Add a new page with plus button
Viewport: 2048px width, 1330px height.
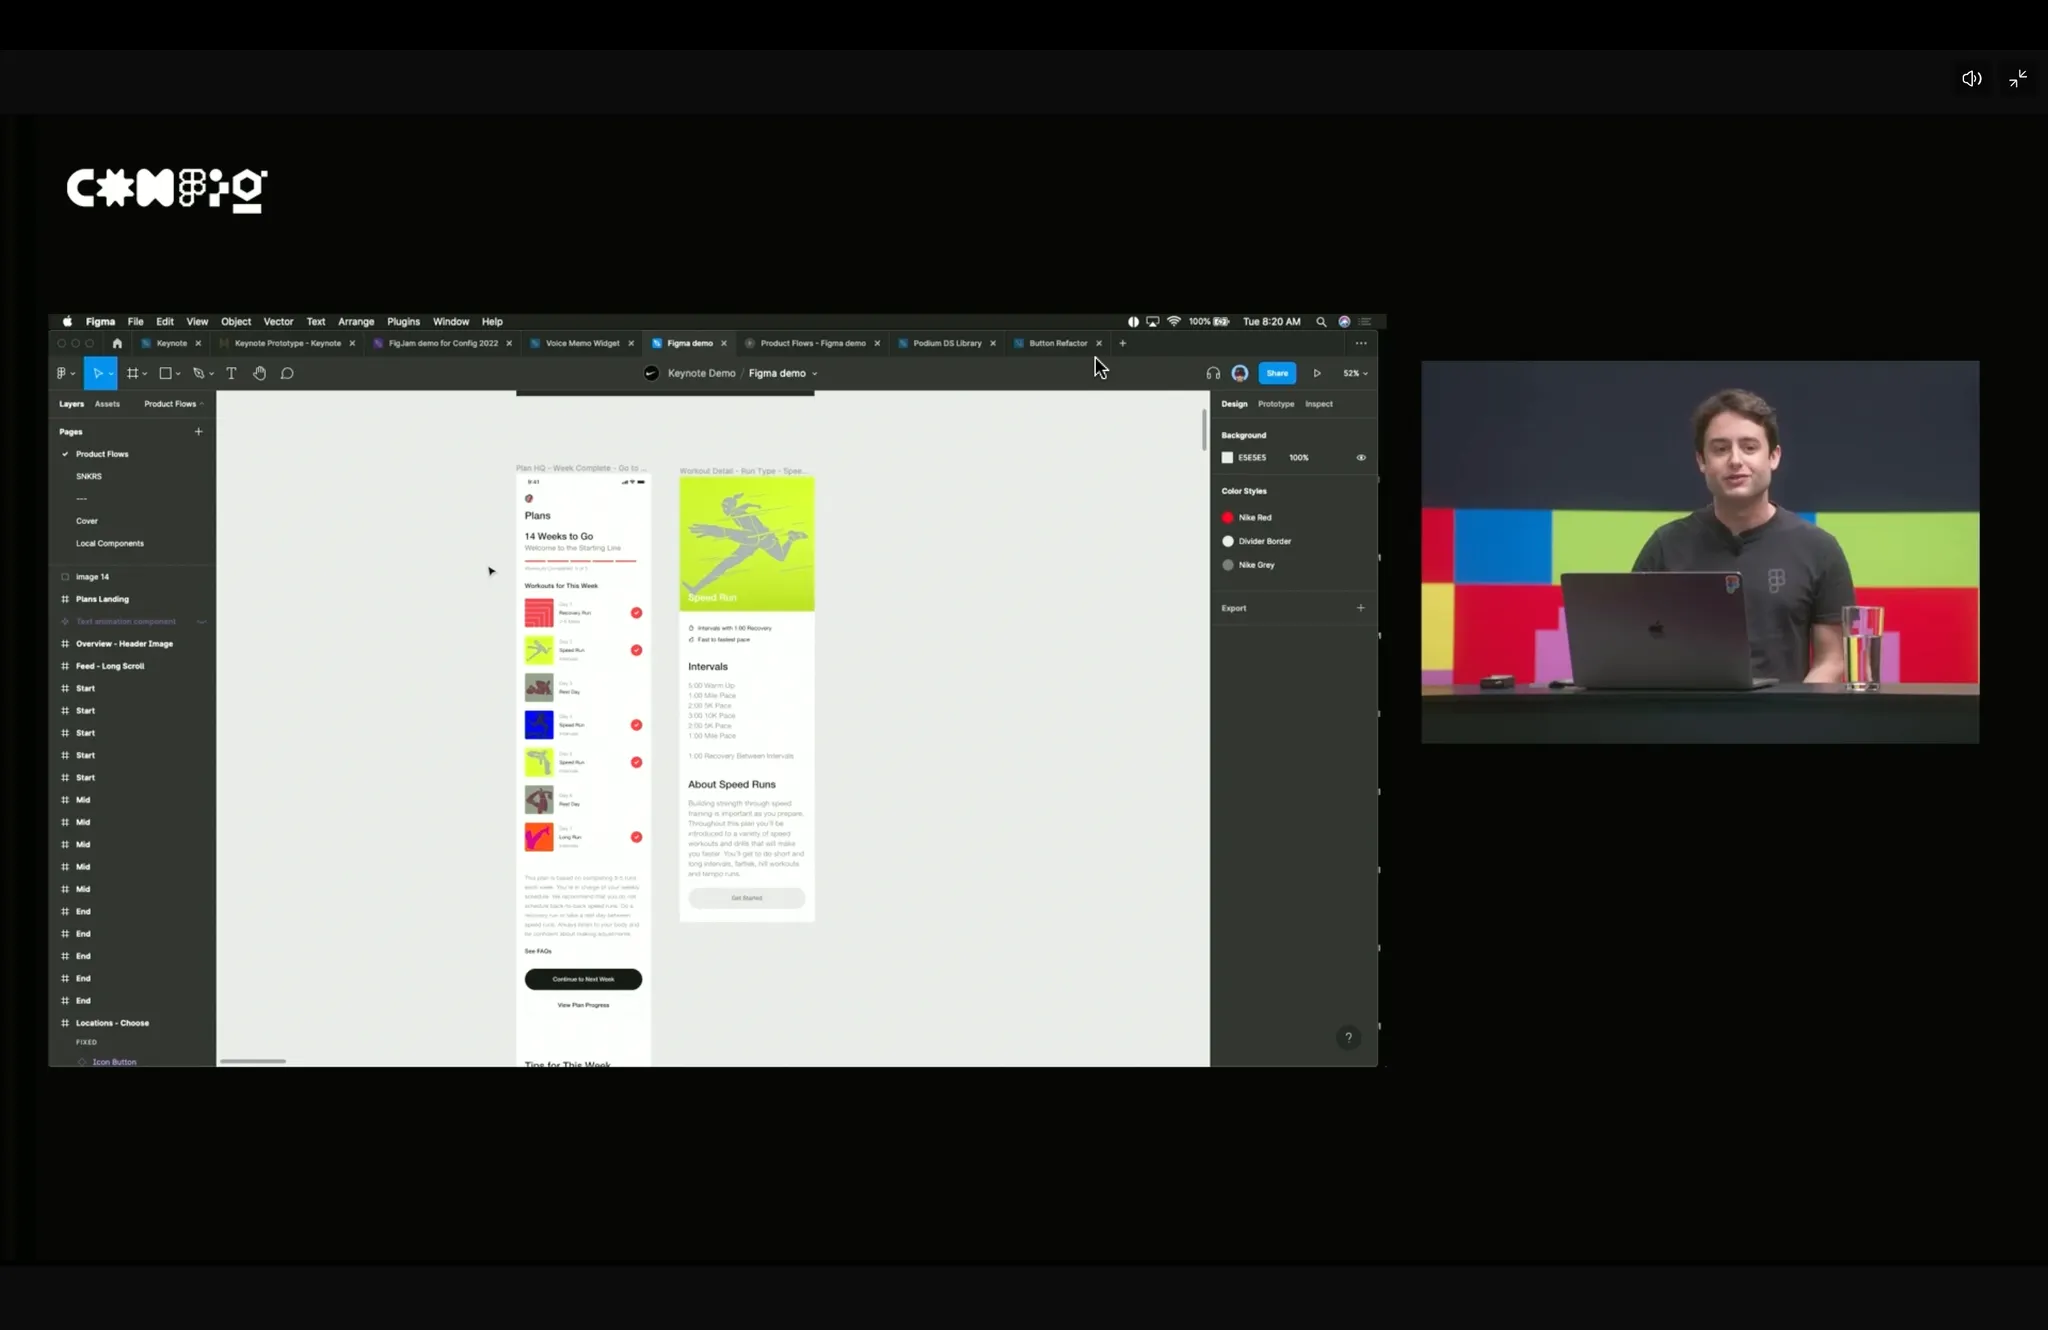(198, 431)
